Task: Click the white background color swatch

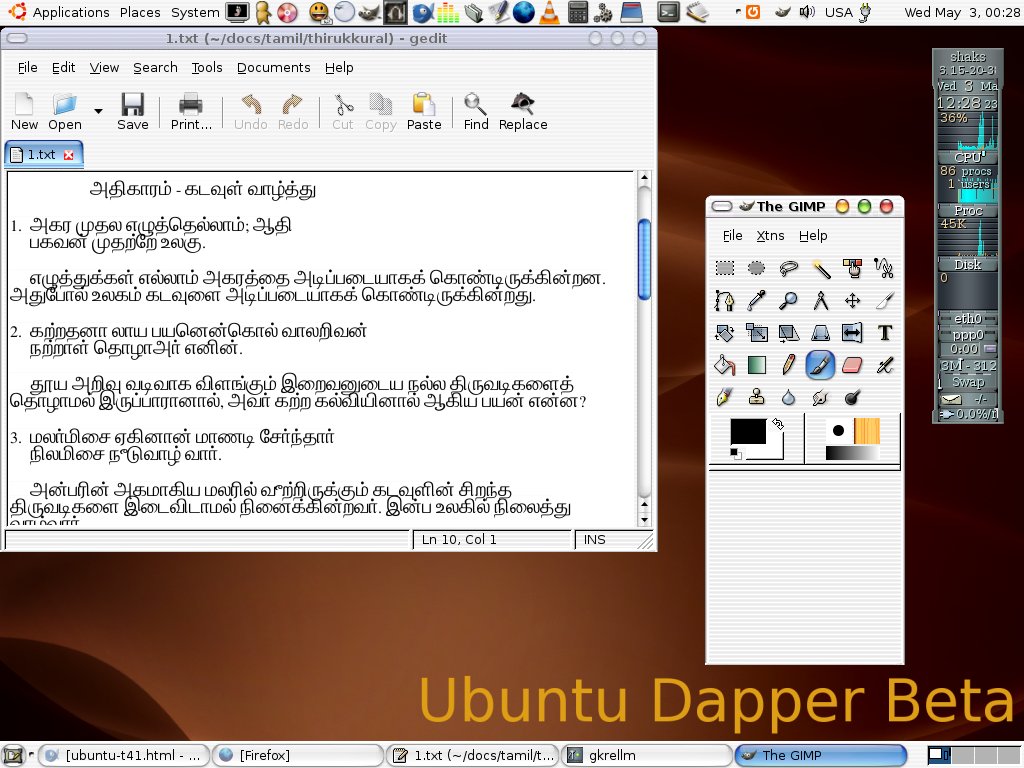Action: pyautogui.click(x=775, y=451)
